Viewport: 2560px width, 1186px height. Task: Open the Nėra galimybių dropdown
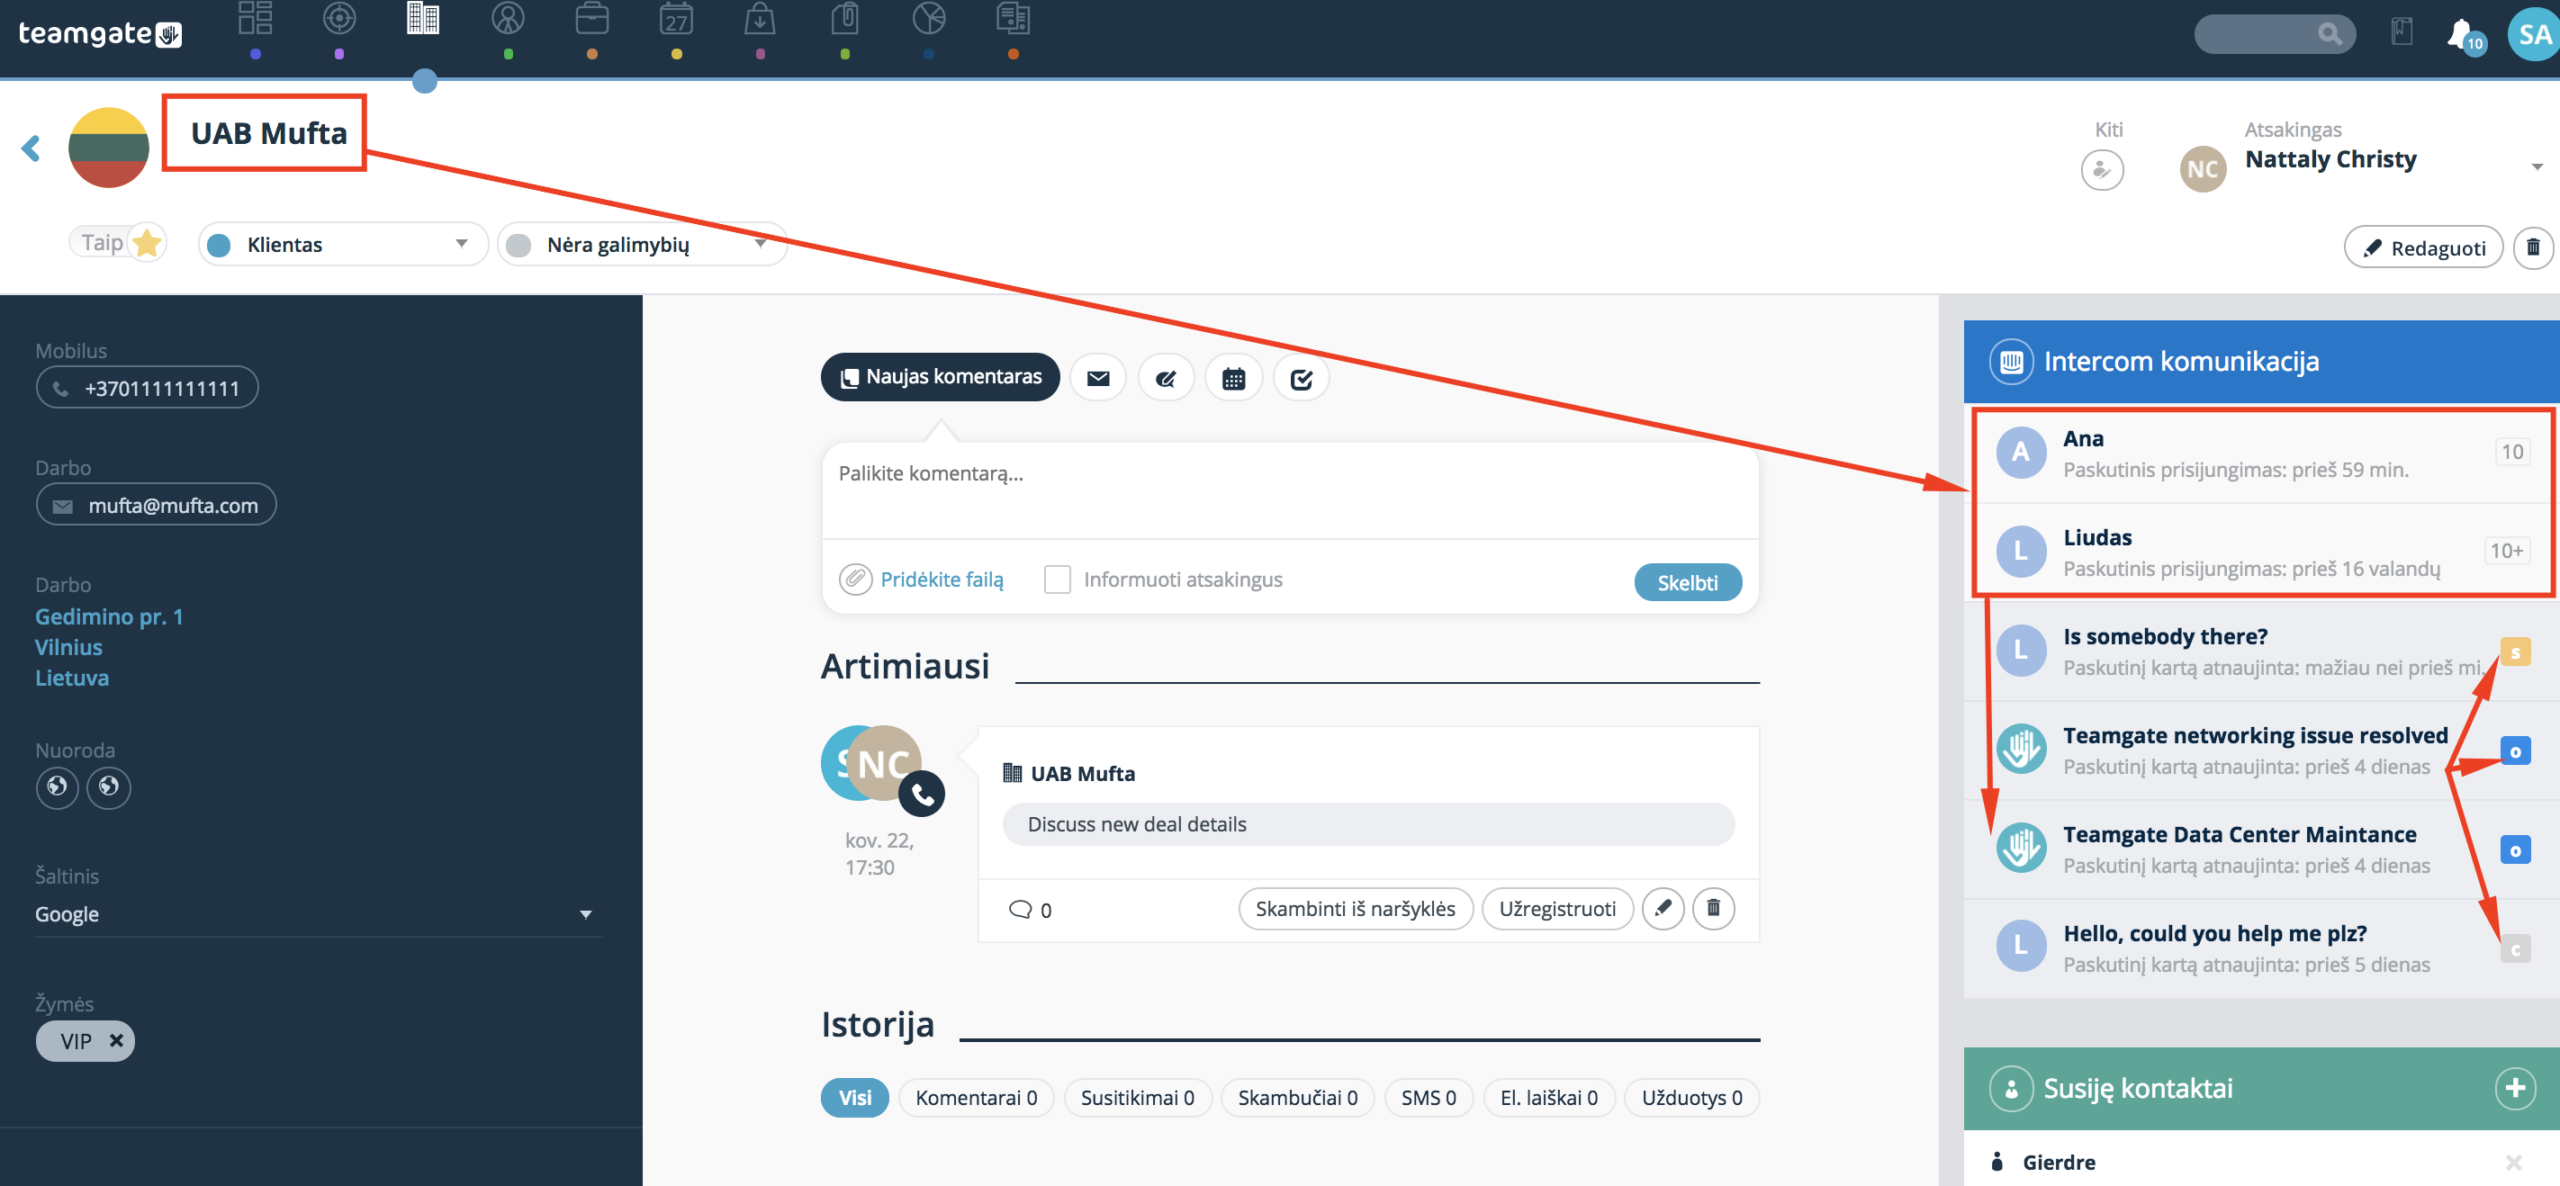[642, 244]
